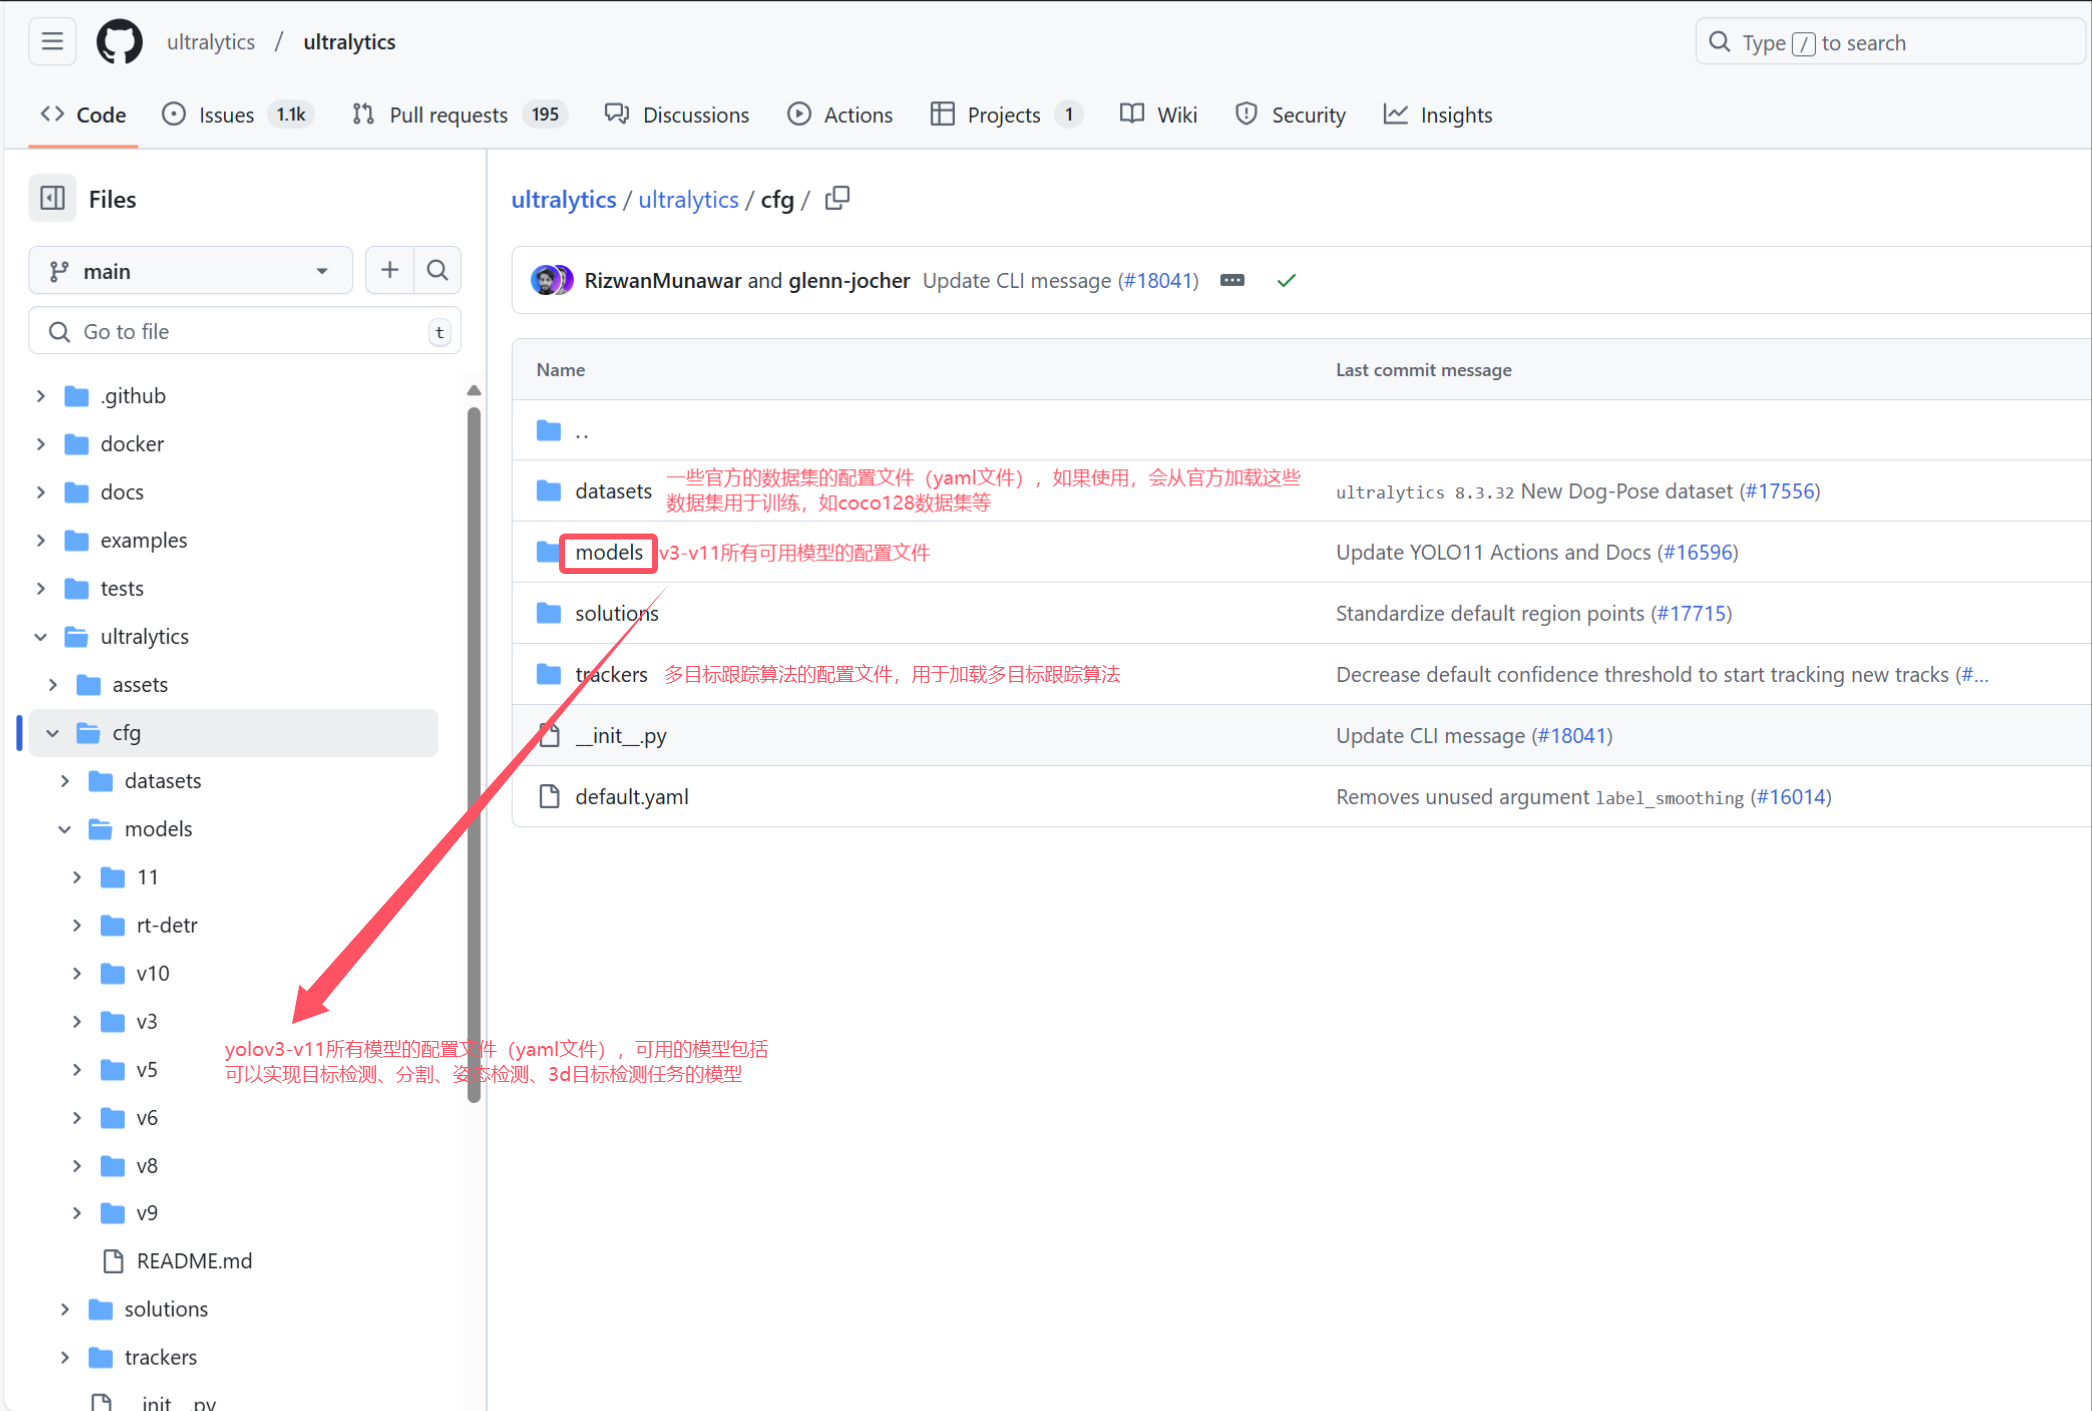This screenshot has width=2092, height=1411.
Task: Collapse the cfg folder chevron
Action: [x=53, y=733]
